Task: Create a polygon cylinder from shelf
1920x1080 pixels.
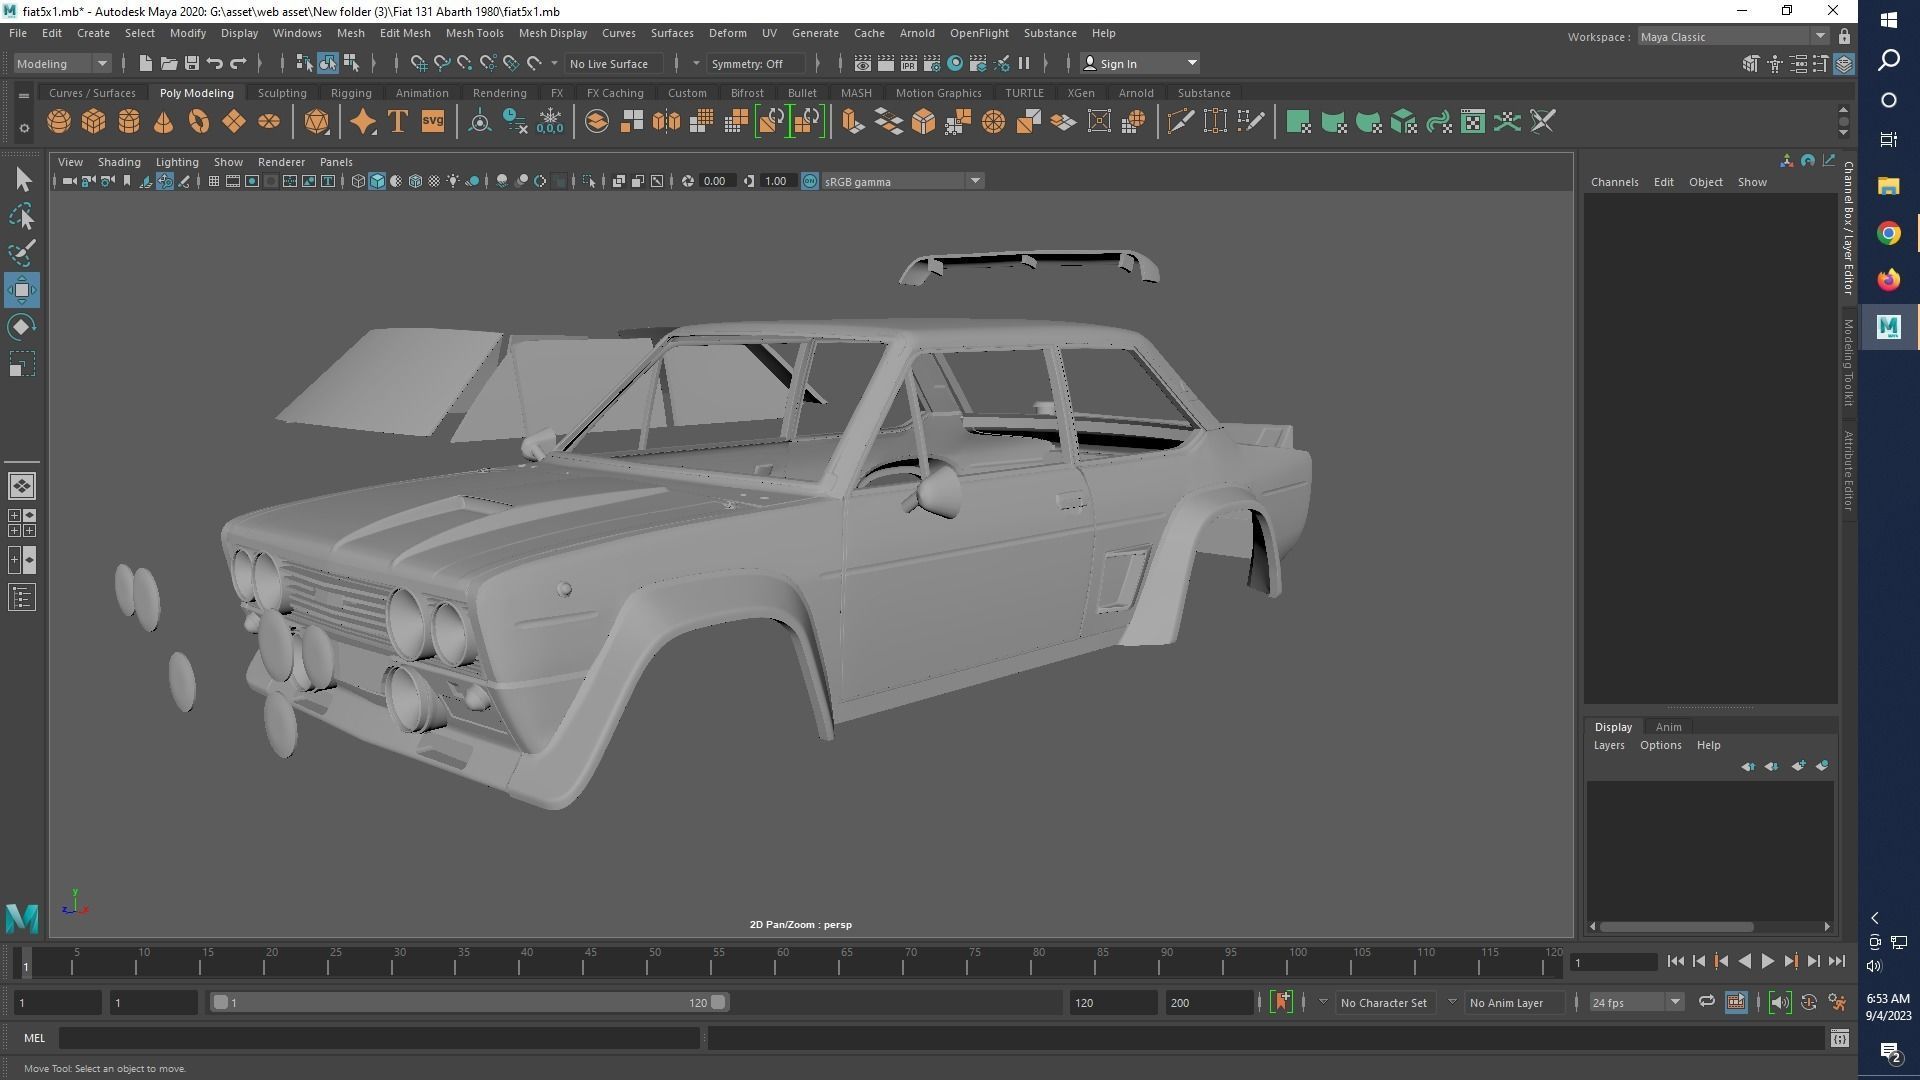Action: [x=129, y=122]
